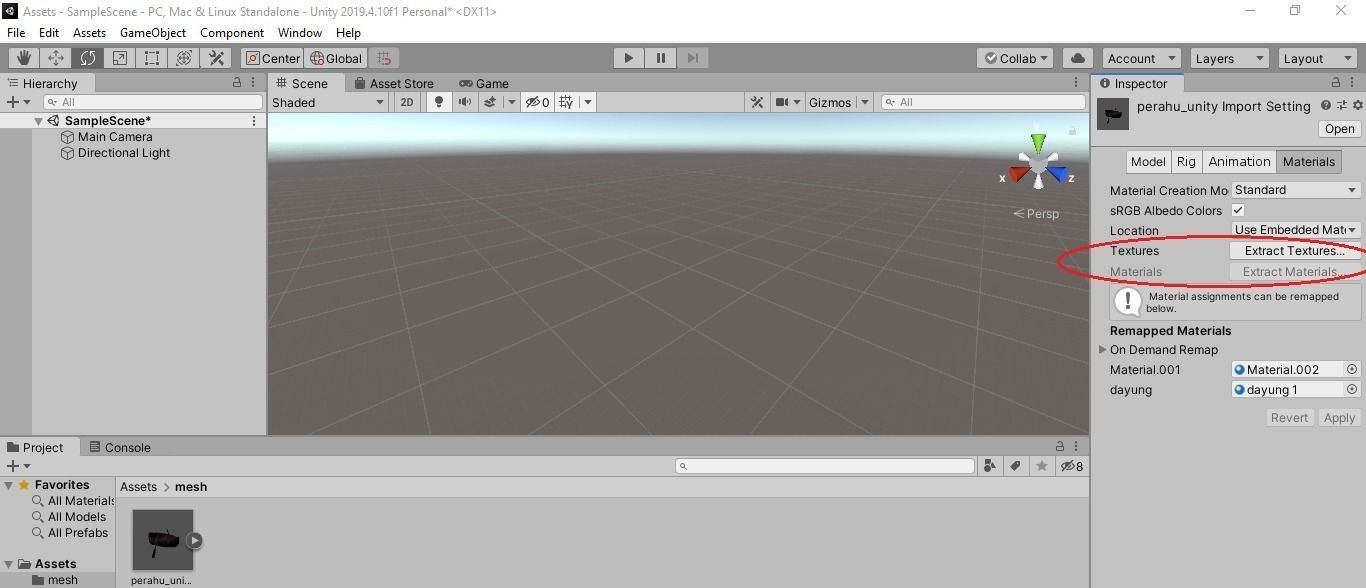Switch to Game tab
This screenshot has width=1366, height=588.
484,83
